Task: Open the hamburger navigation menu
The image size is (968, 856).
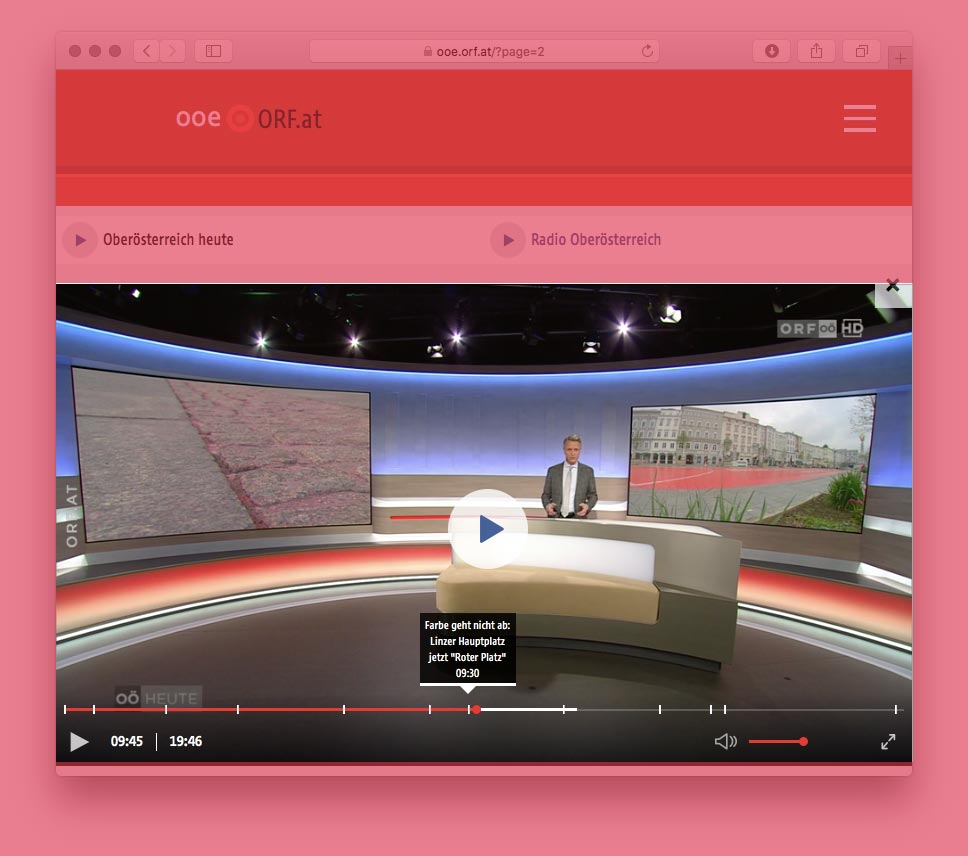Action: point(859,118)
